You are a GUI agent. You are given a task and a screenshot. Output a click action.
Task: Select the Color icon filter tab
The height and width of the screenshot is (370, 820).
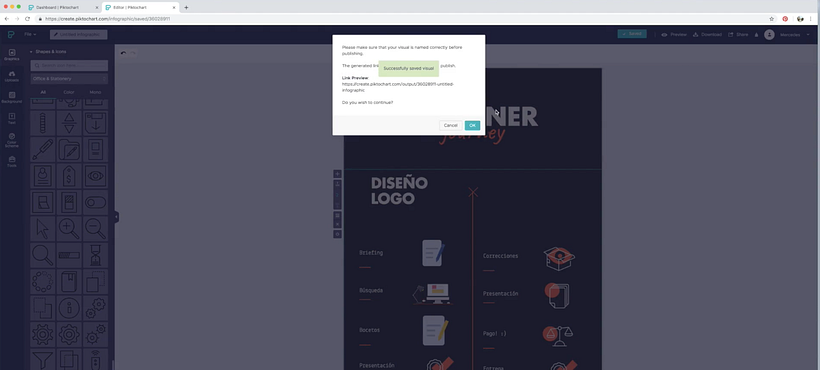click(x=69, y=92)
